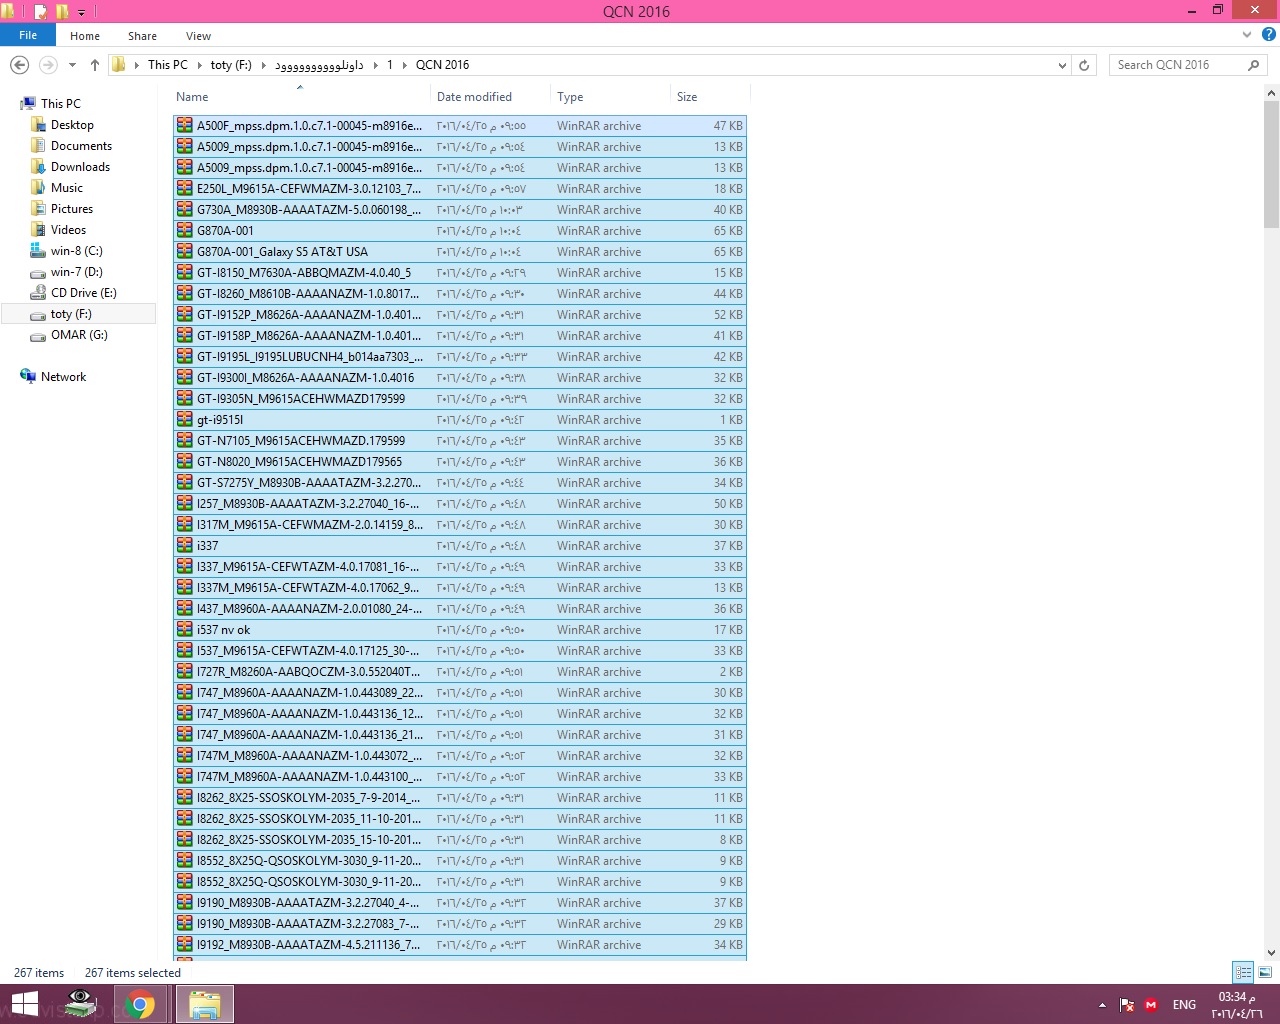
Task: Open the taskbar clock and calendar
Action: [x=1237, y=1005]
